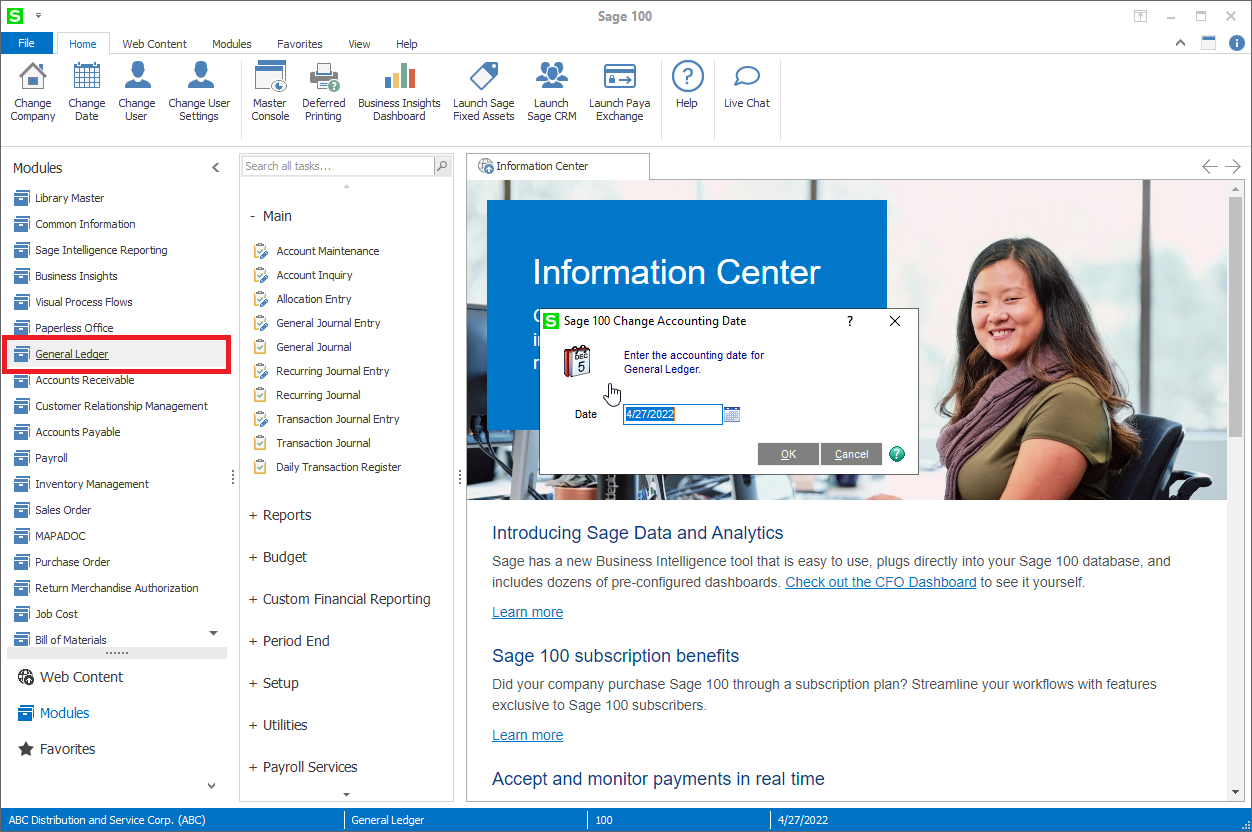Switch to the Modules ribbon tab
This screenshot has height=832, width=1252.
[232, 44]
